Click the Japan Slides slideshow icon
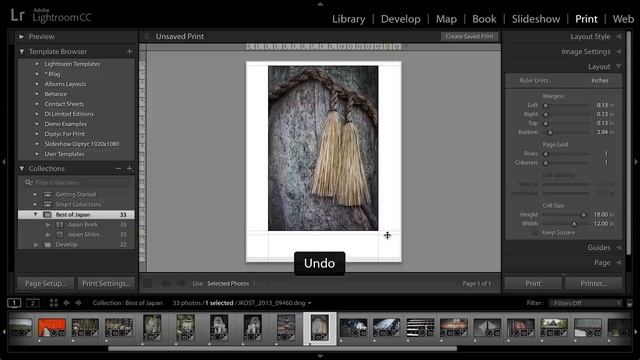Viewport: 640px width, 360px height. (60, 235)
